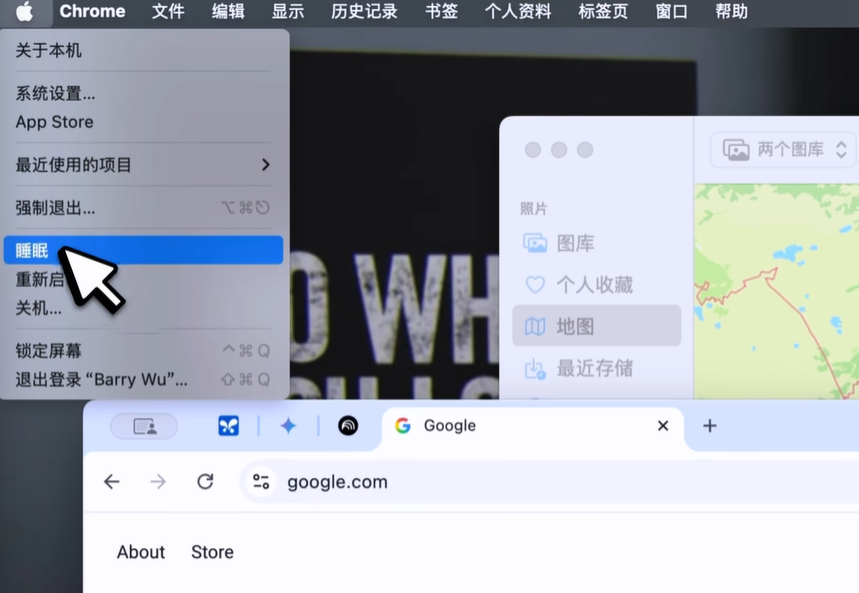Open 个人收藏 in Photos sidebar
Image resolution: width=859 pixels, height=593 pixels.
[x=594, y=285]
